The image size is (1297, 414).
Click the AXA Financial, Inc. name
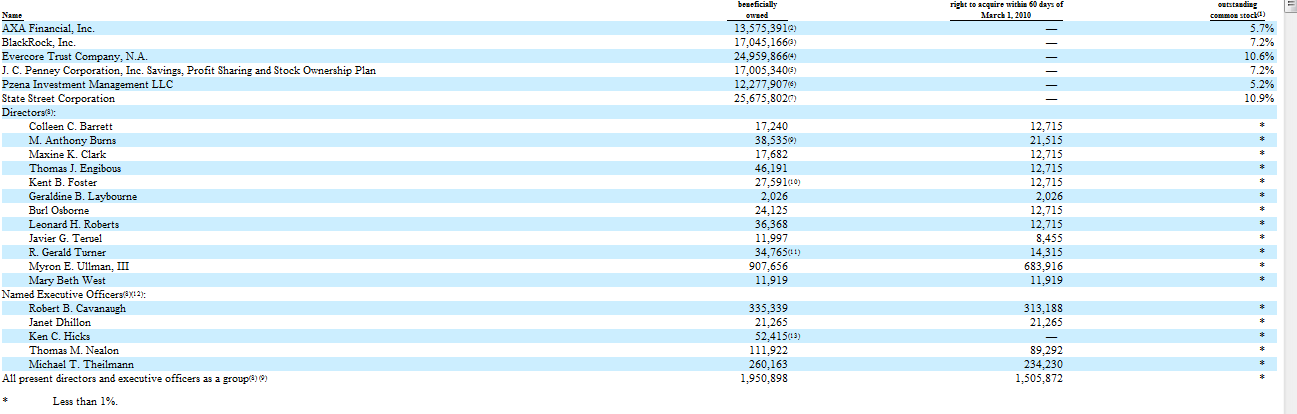pos(48,29)
